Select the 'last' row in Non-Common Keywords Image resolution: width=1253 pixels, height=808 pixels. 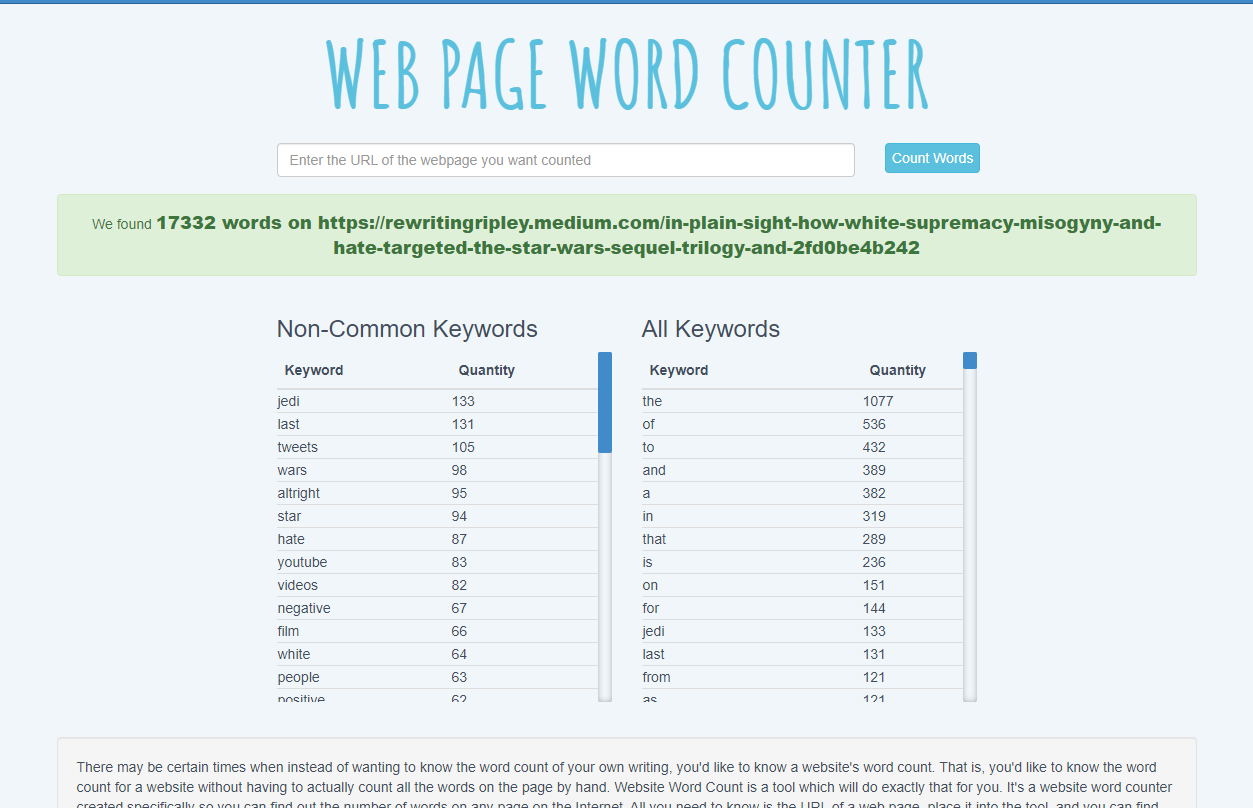coord(437,424)
